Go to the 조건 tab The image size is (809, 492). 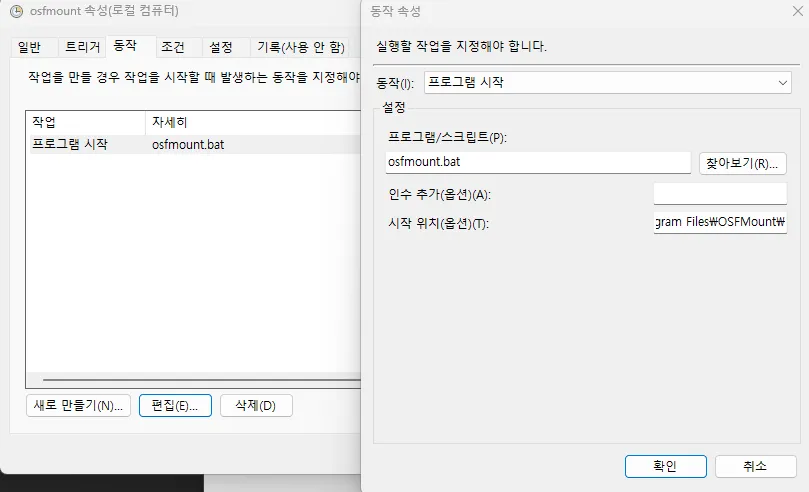tap(173, 47)
